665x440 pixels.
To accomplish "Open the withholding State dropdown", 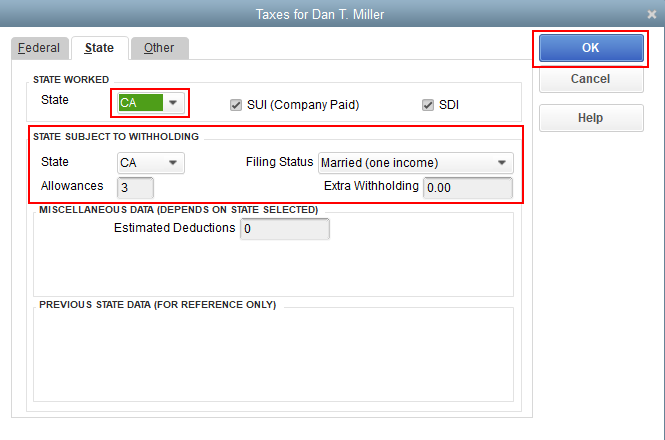I will coord(151,163).
